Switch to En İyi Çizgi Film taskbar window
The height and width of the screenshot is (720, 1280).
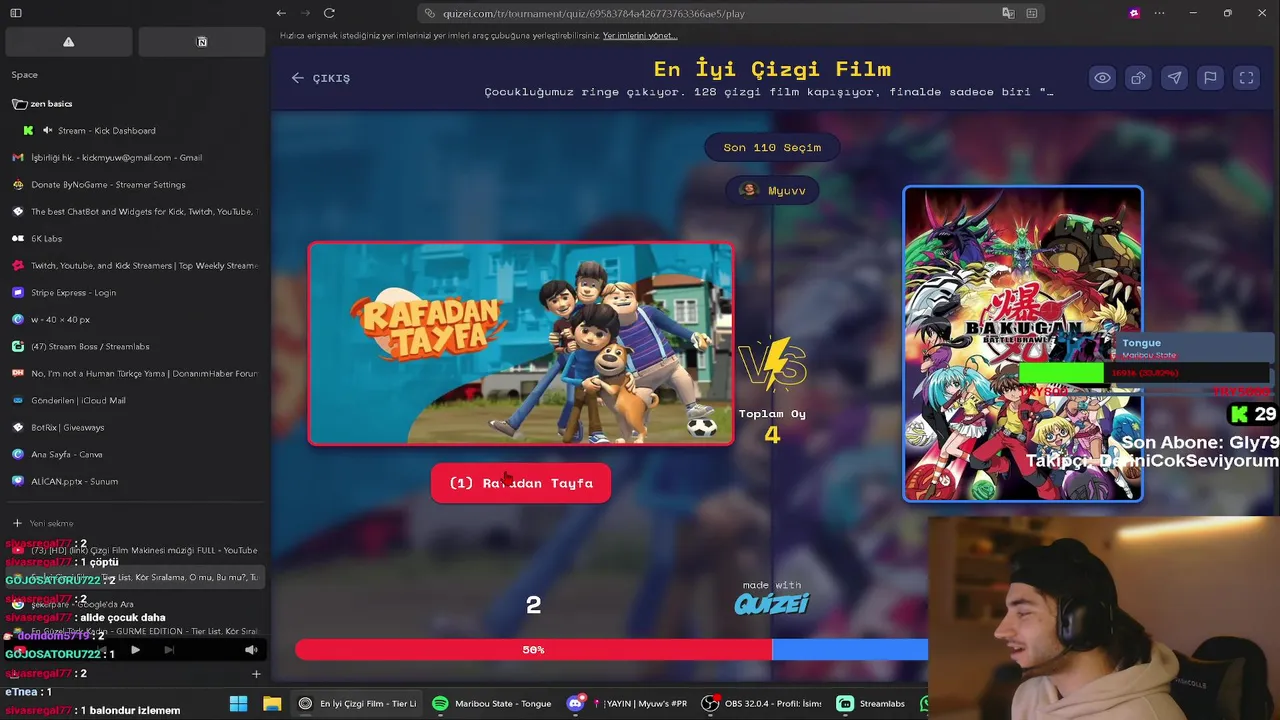[x=358, y=703]
